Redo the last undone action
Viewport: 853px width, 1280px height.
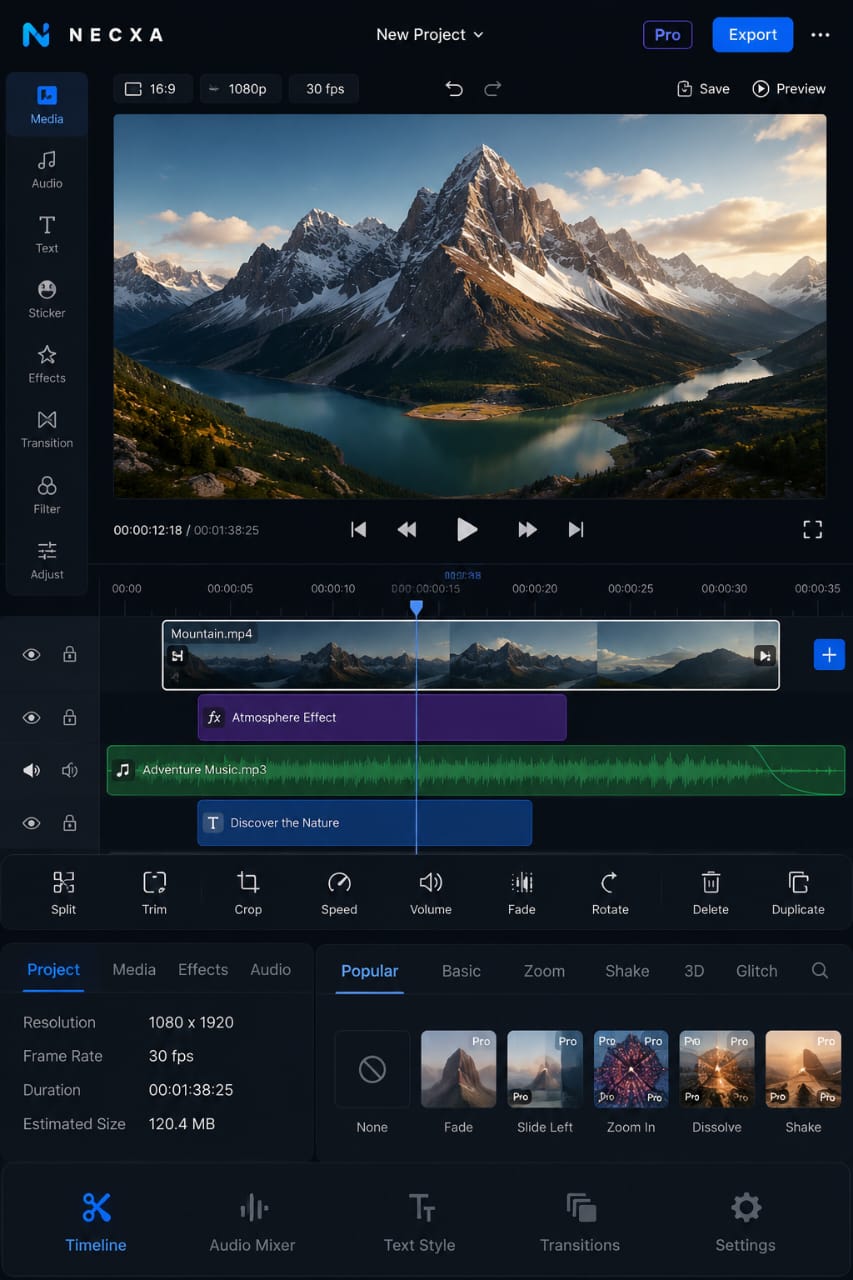coord(493,89)
